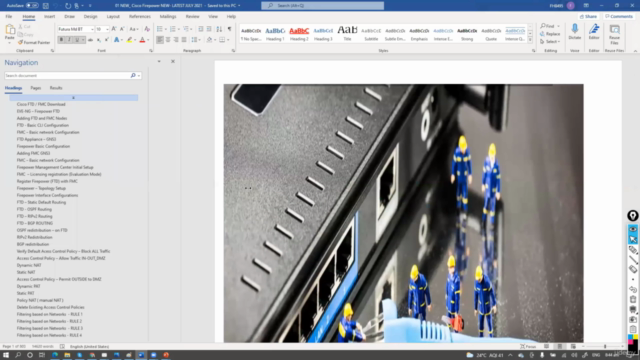Open the Results tab in Navigation
Screen dimensions: 640x360
tap(56, 88)
